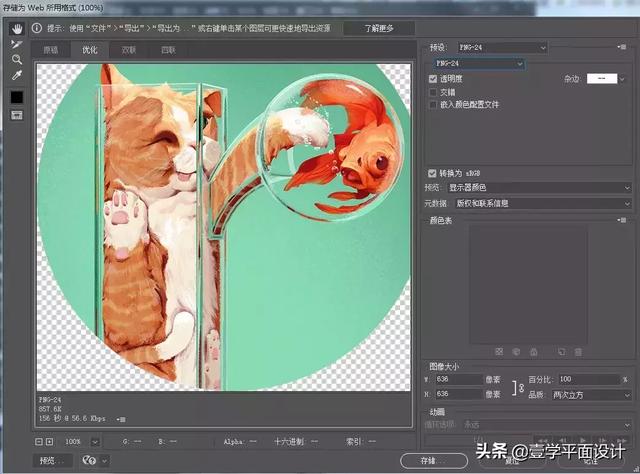640x474 pixels.
Task: Switch to the 双联 tab
Action: (129, 50)
